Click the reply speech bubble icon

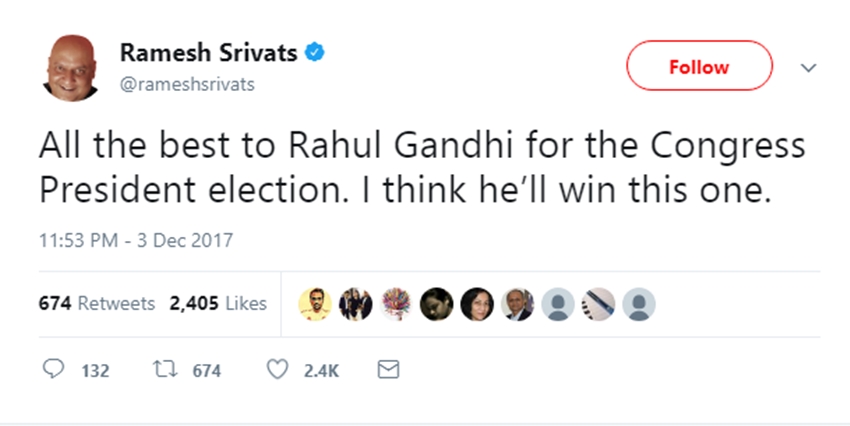pyautogui.click(x=53, y=371)
